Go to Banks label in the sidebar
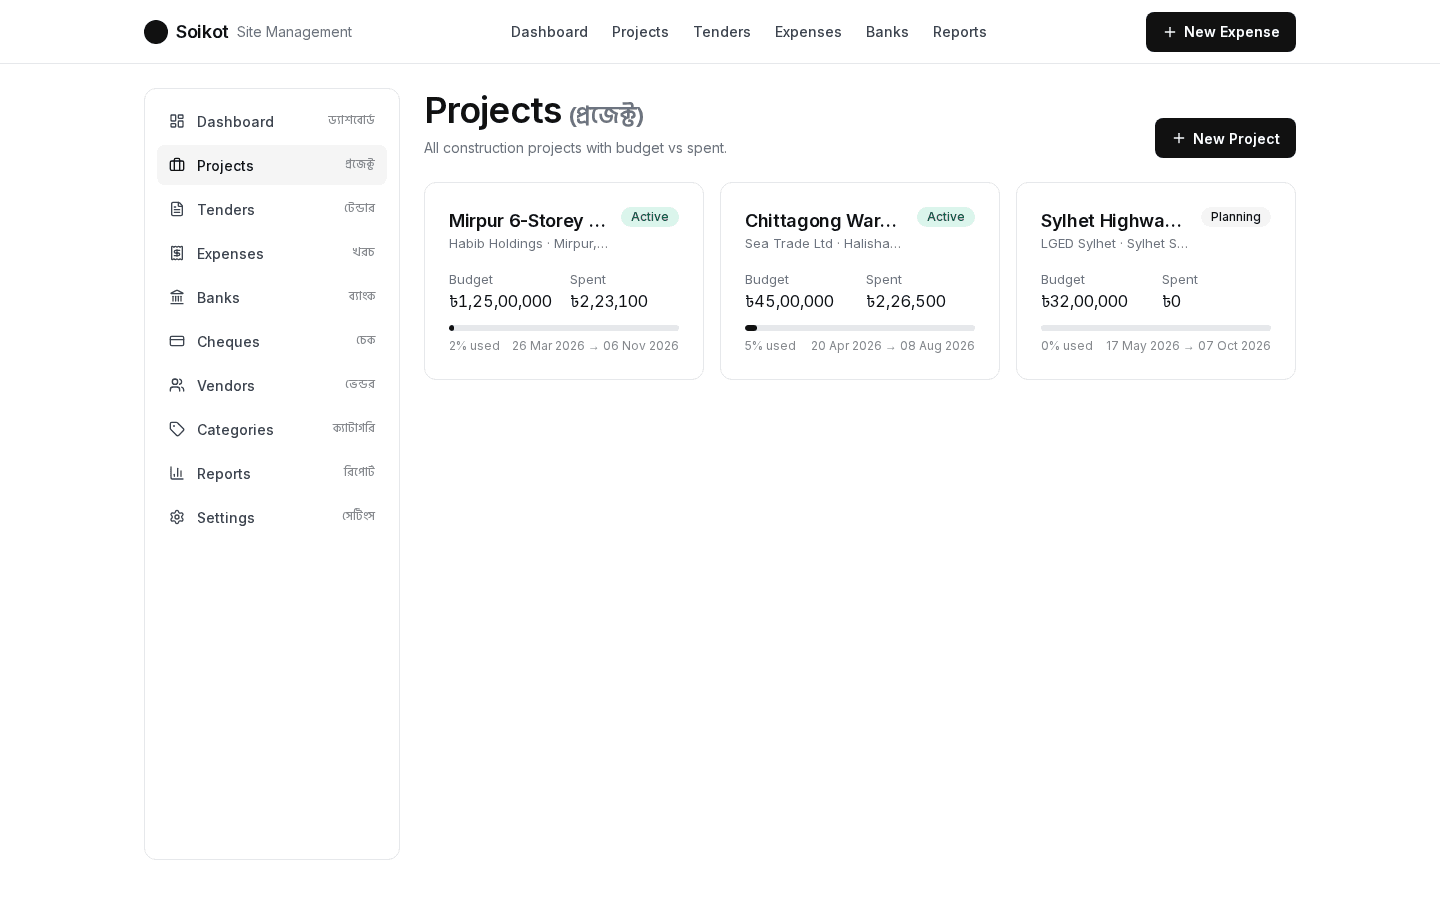The height and width of the screenshot is (900, 1440). pos(218,297)
